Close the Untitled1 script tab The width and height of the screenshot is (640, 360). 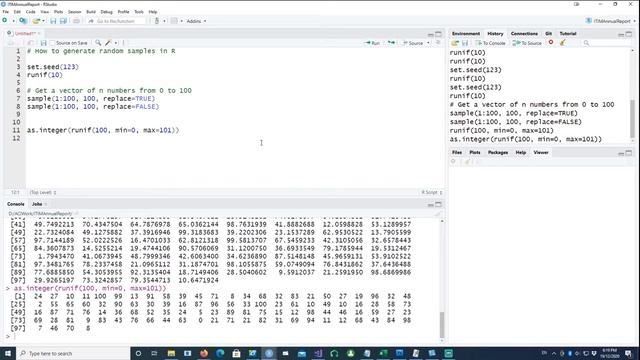[39, 33]
